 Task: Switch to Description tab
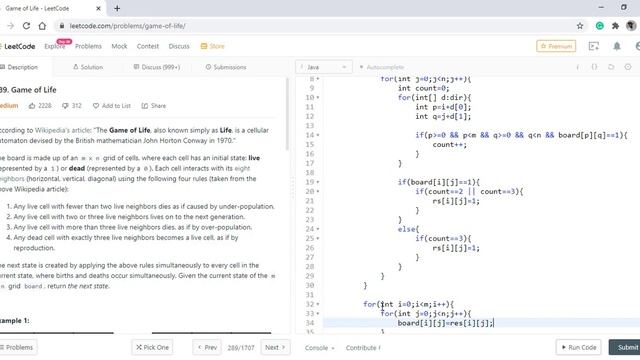[x=19, y=67]
